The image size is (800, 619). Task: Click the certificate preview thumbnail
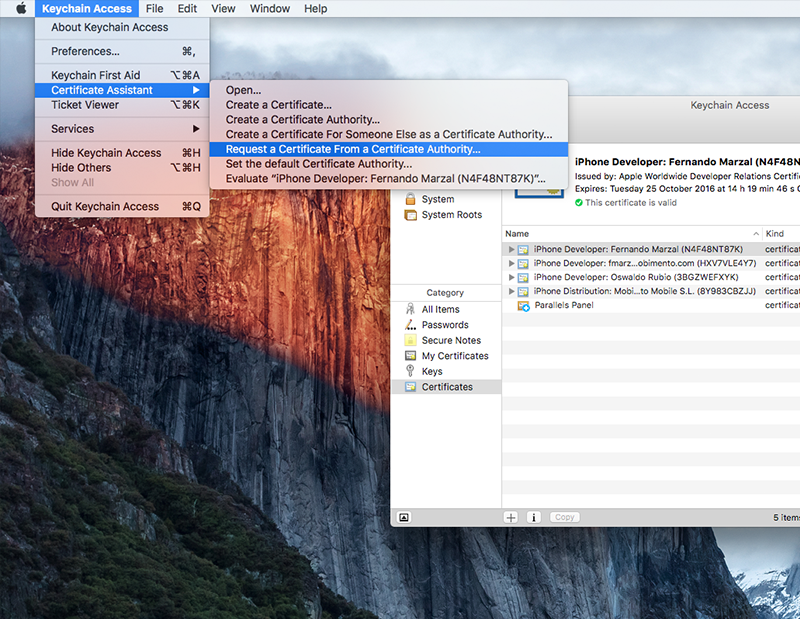(539, 192)
